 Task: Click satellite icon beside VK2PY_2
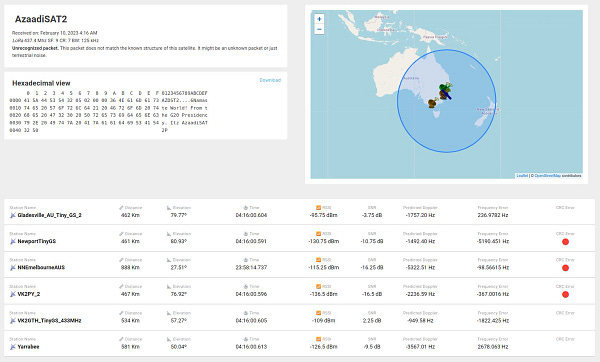[13, 294]
